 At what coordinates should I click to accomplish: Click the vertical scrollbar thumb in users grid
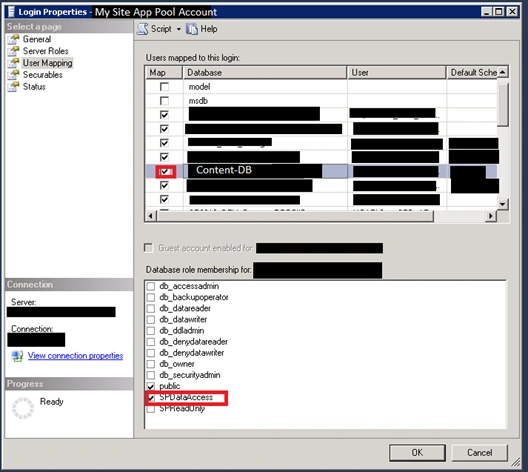pos(502,105)
